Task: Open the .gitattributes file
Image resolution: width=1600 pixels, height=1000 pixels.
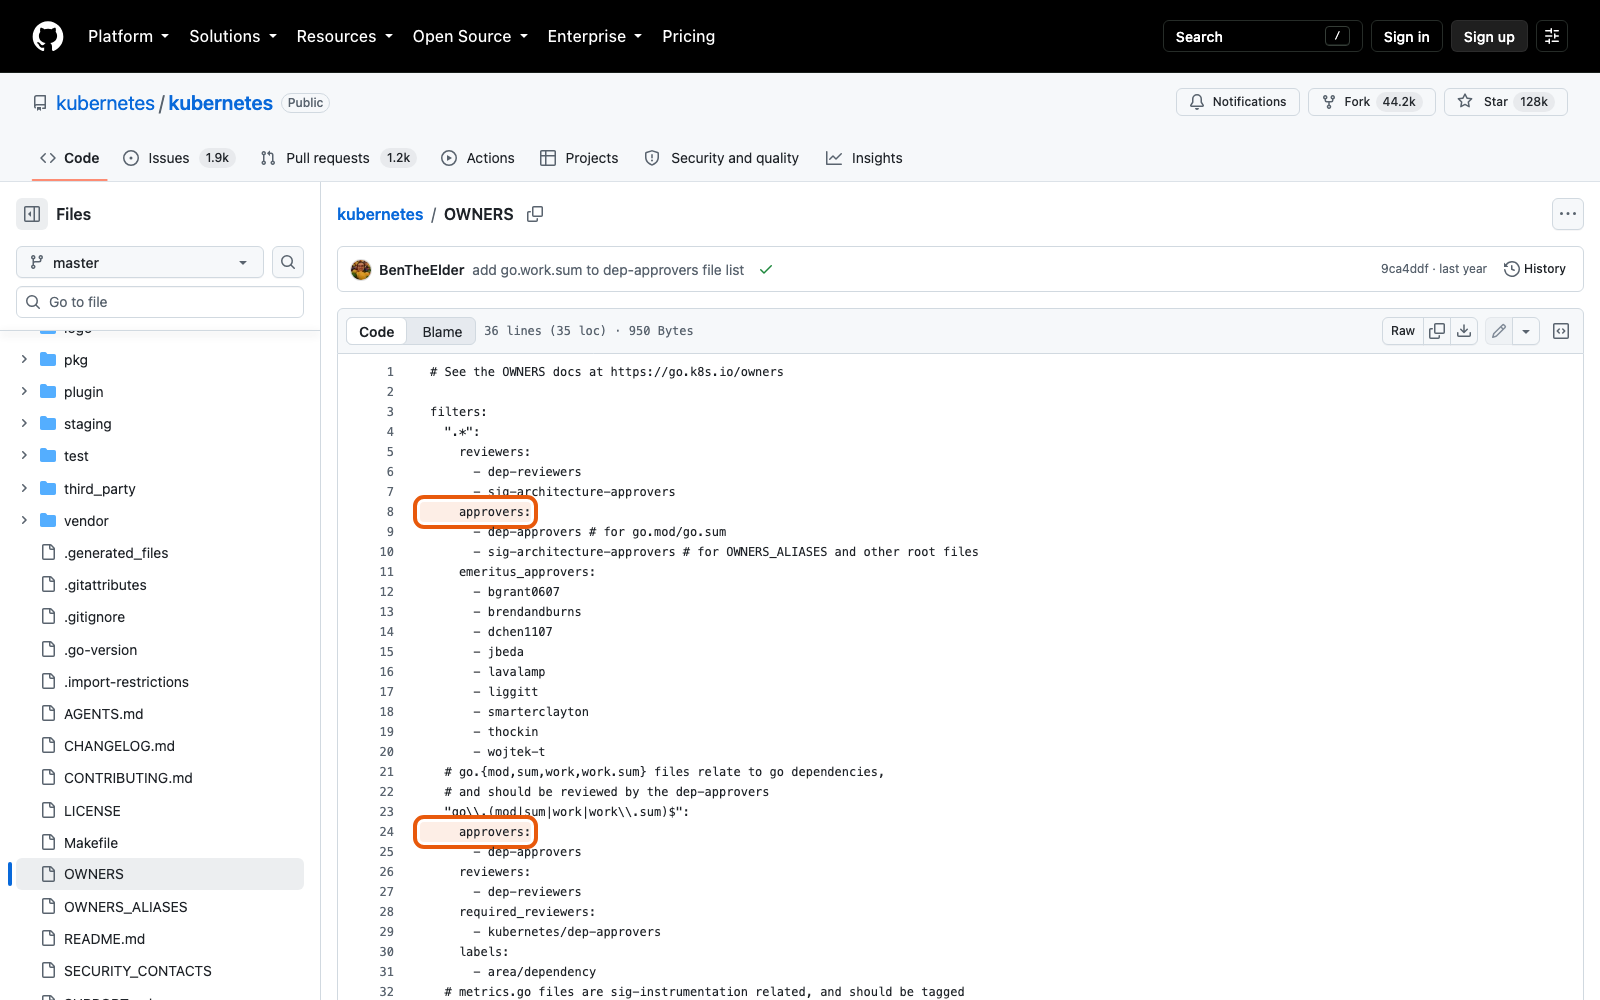Action: pyautogui.click(x=105, y=585)
